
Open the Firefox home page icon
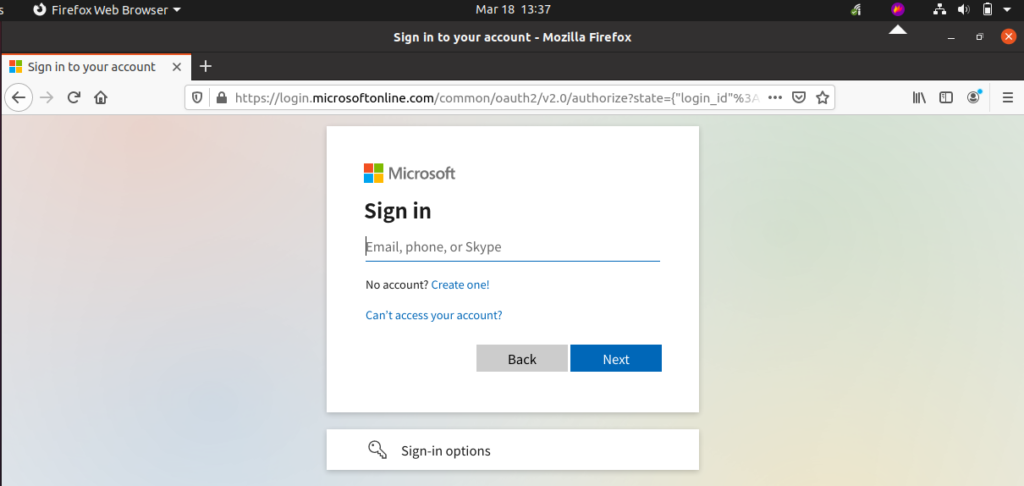(101, 98)
